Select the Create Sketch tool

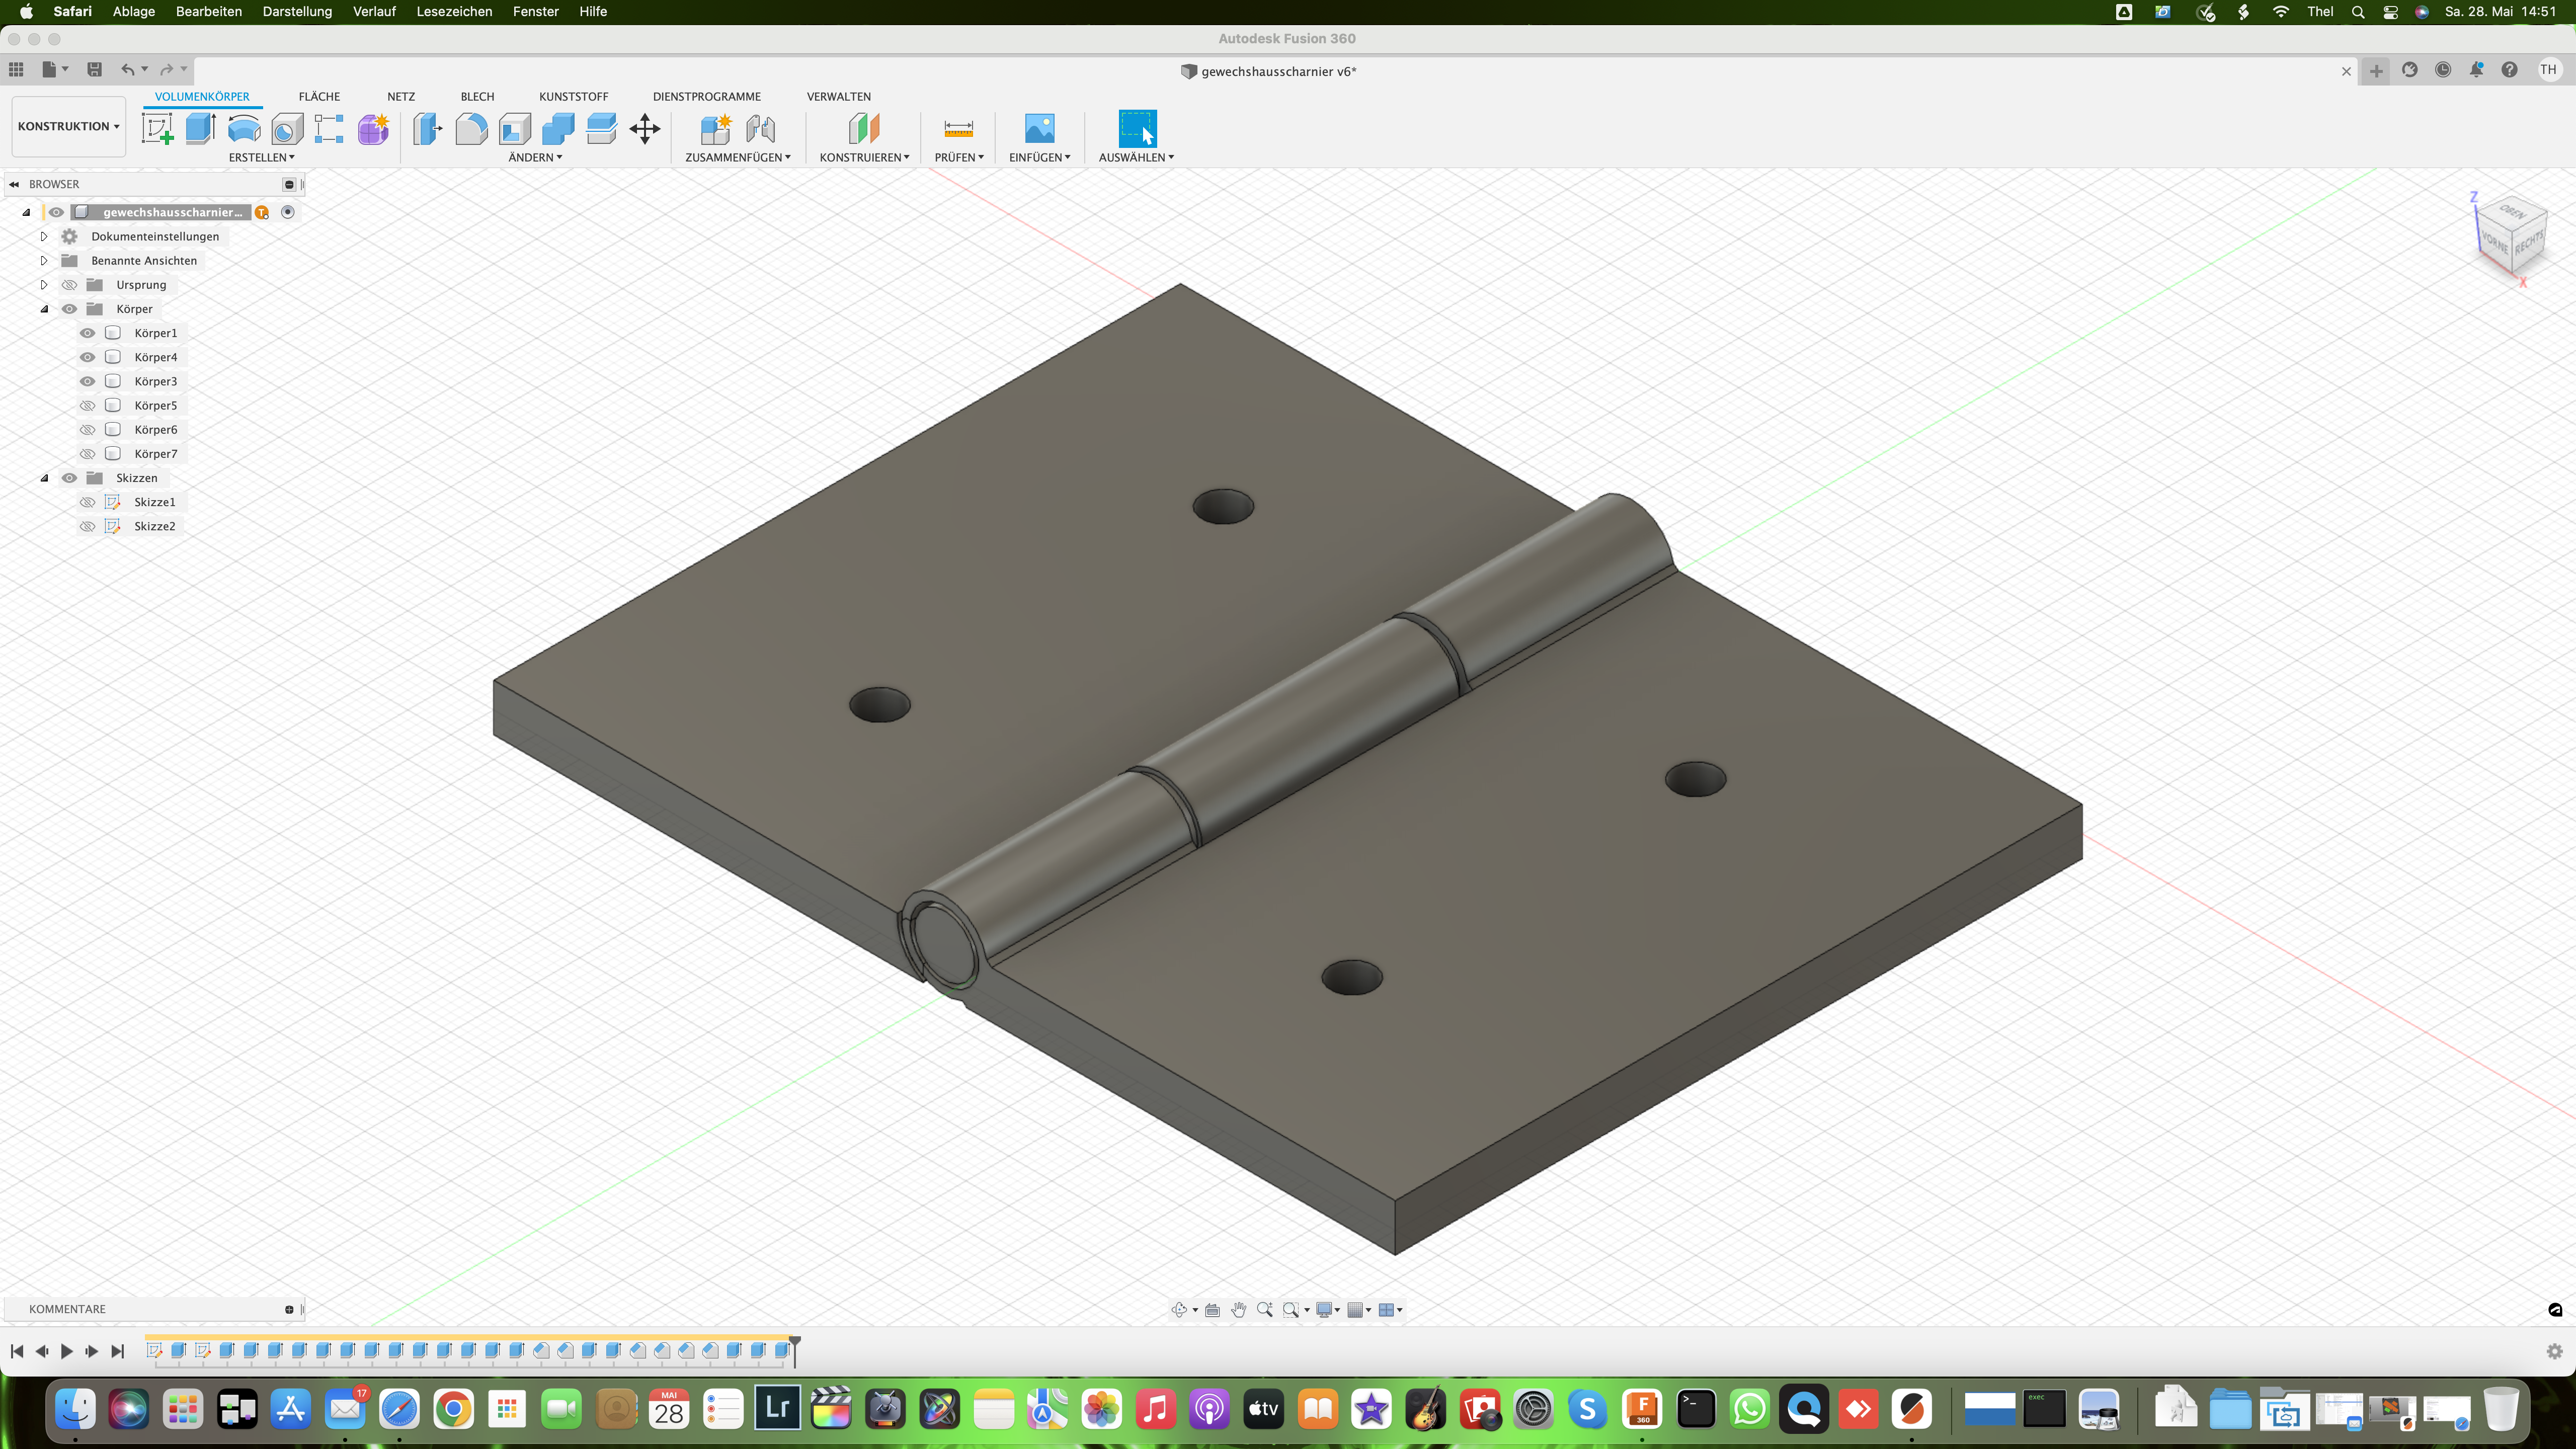157,128
